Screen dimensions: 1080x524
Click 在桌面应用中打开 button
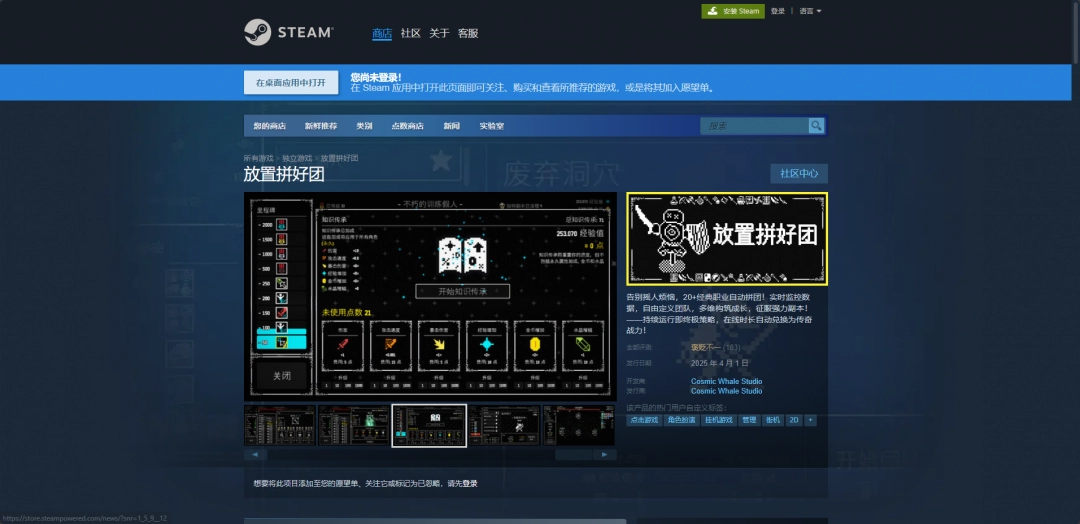tap(290, 82)
